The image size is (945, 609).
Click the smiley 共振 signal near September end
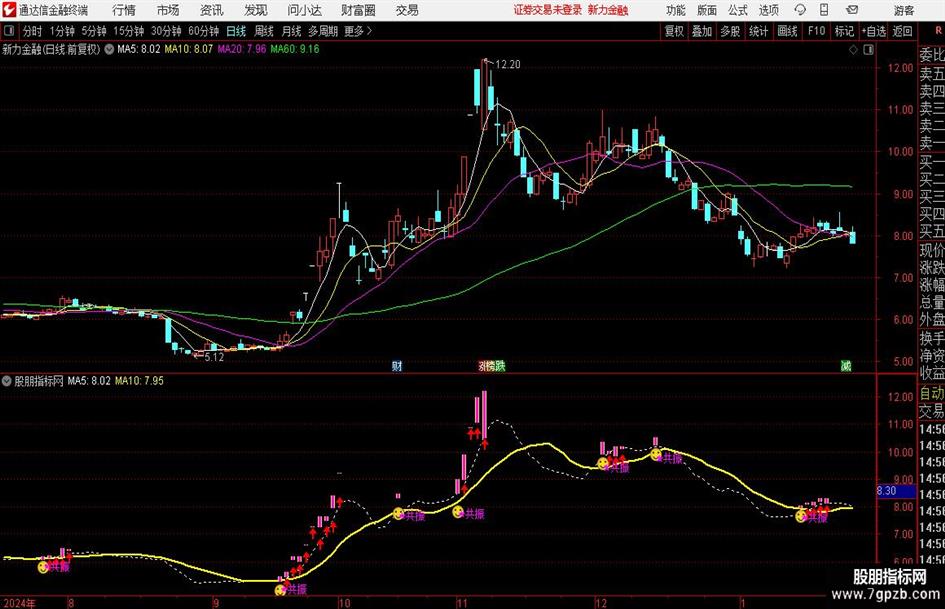(281, 589)
